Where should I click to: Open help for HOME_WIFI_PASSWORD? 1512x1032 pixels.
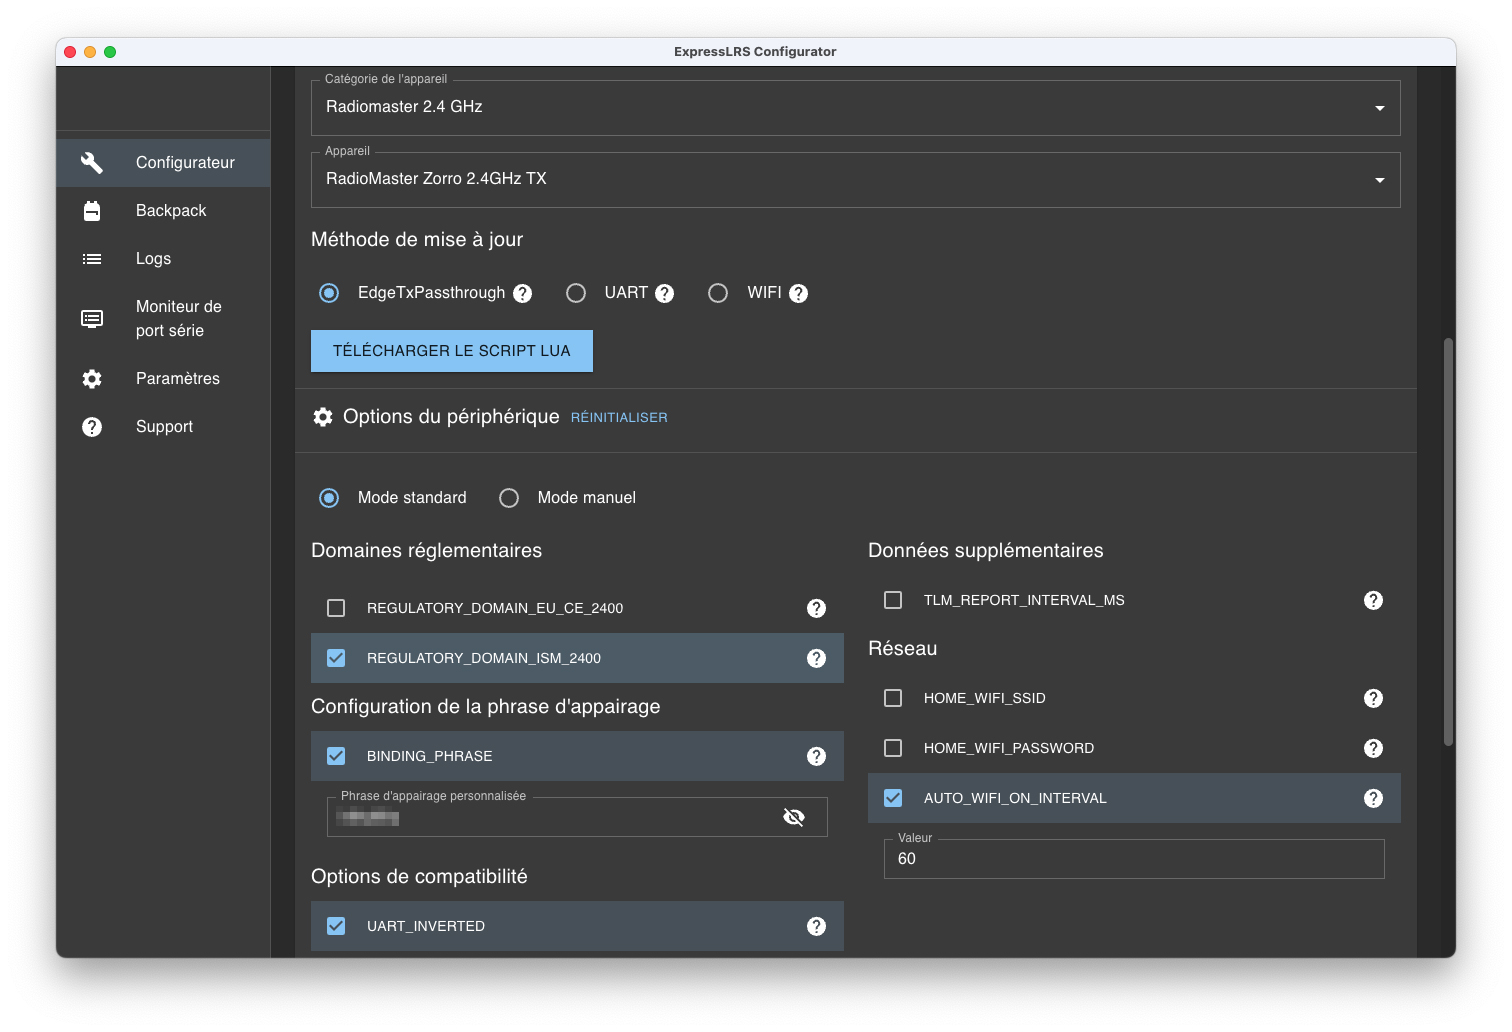[1373, 748]
